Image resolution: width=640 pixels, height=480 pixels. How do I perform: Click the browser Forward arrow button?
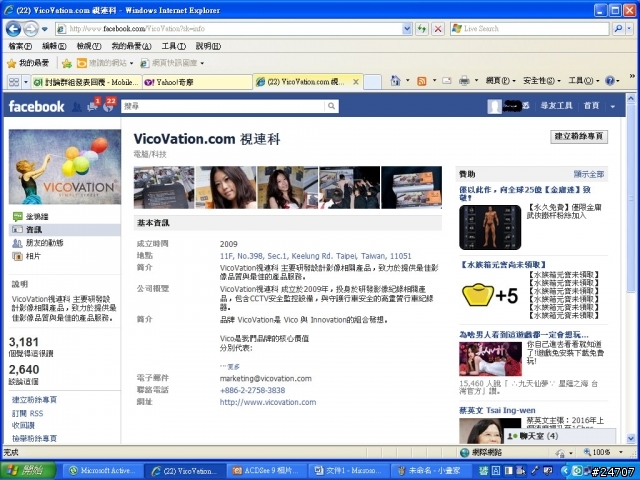[x=30, y=29]
